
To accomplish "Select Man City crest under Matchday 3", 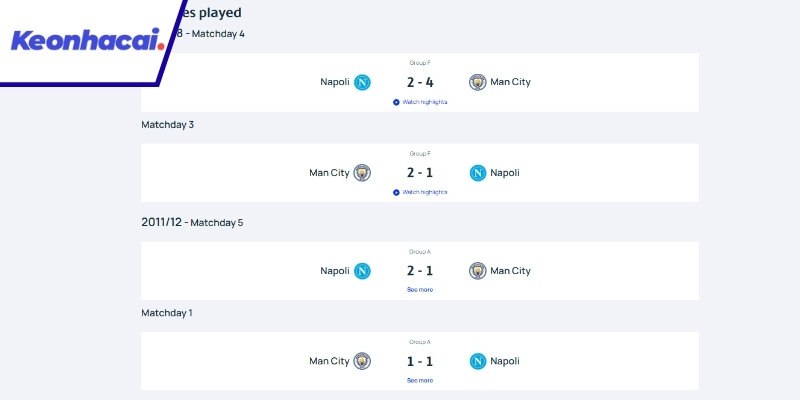I will (362, 173).
